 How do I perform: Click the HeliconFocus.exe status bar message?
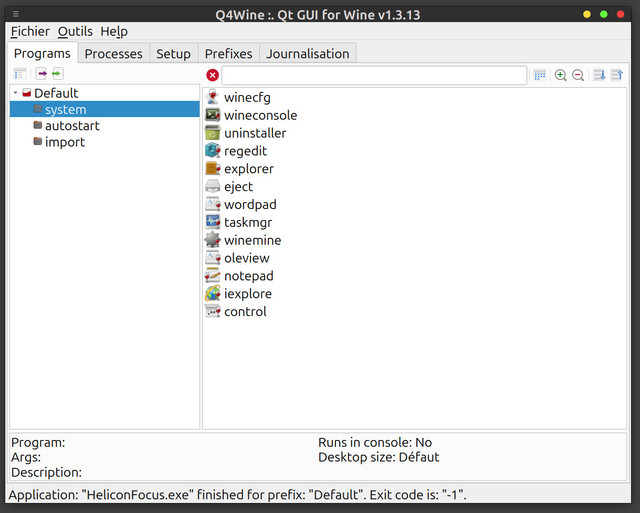[237, 495]
